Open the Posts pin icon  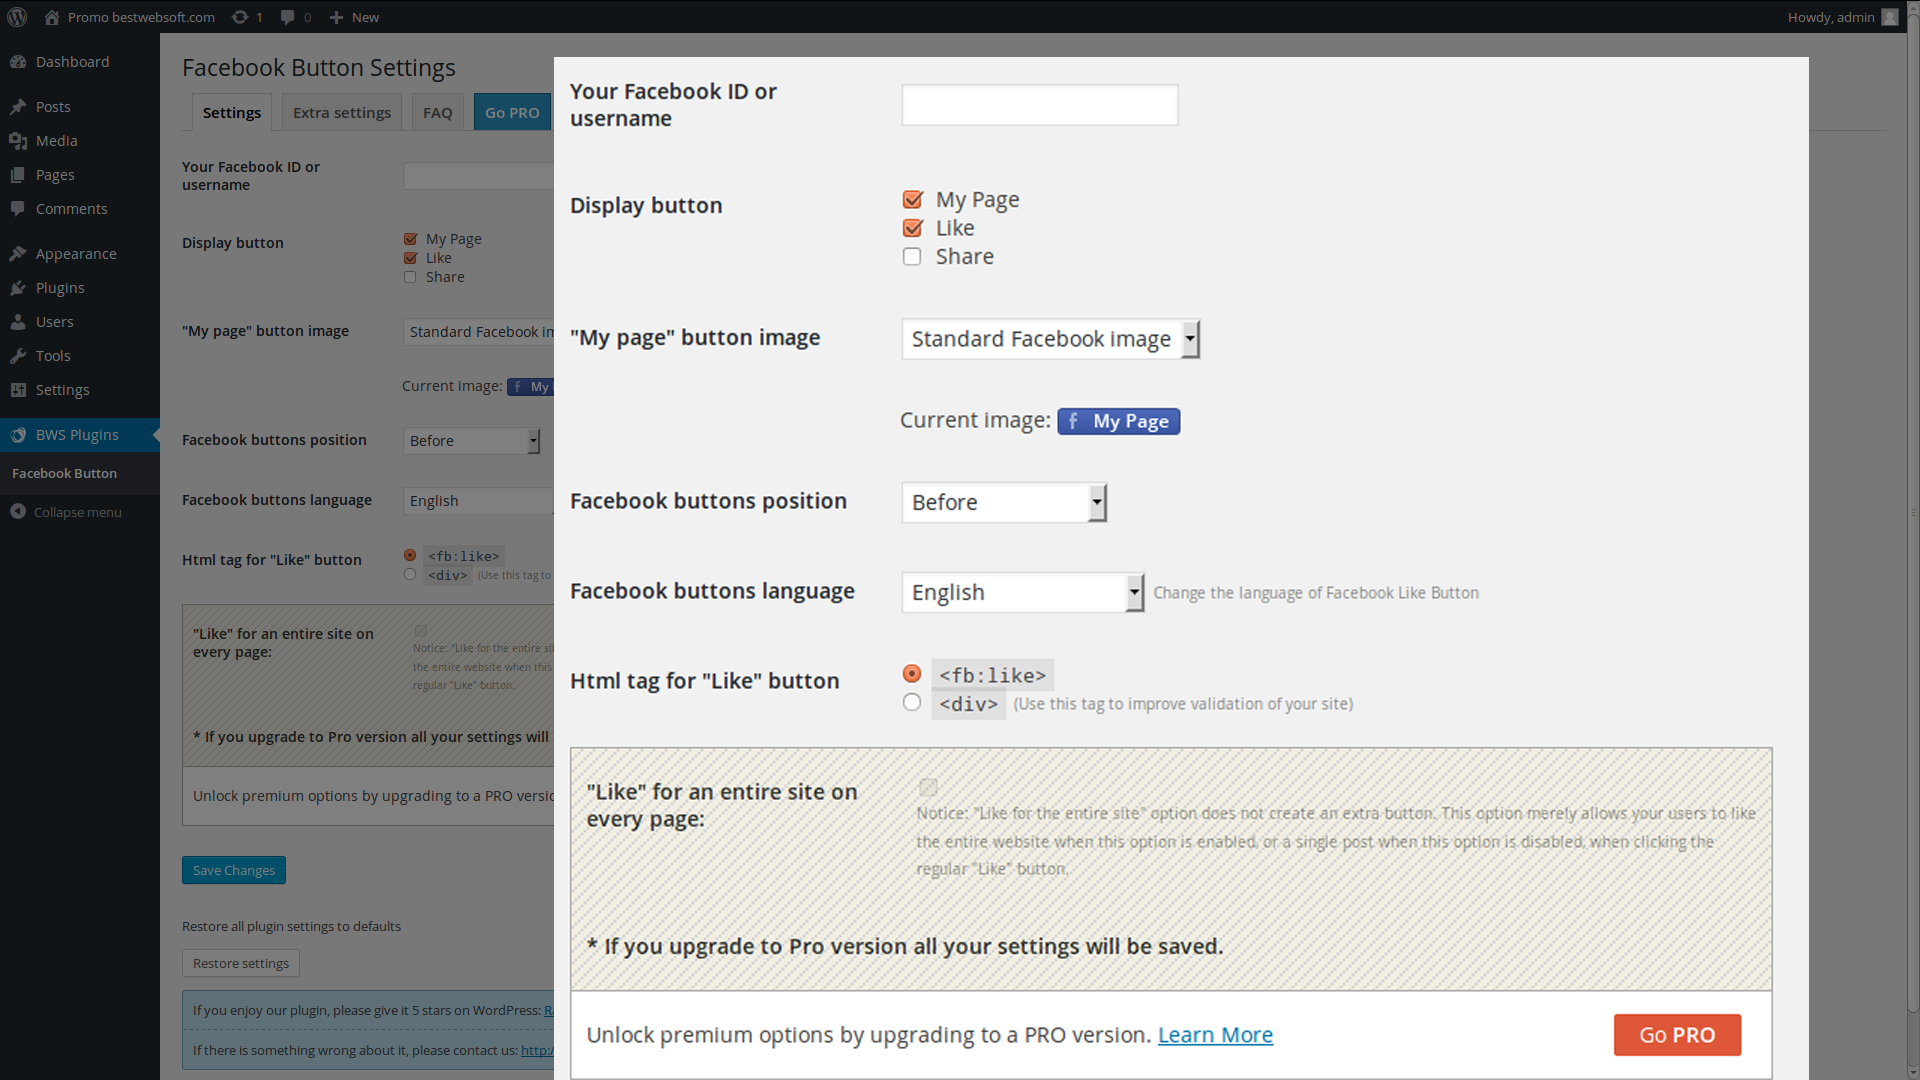pyautogui.click(x=18, y=107)
